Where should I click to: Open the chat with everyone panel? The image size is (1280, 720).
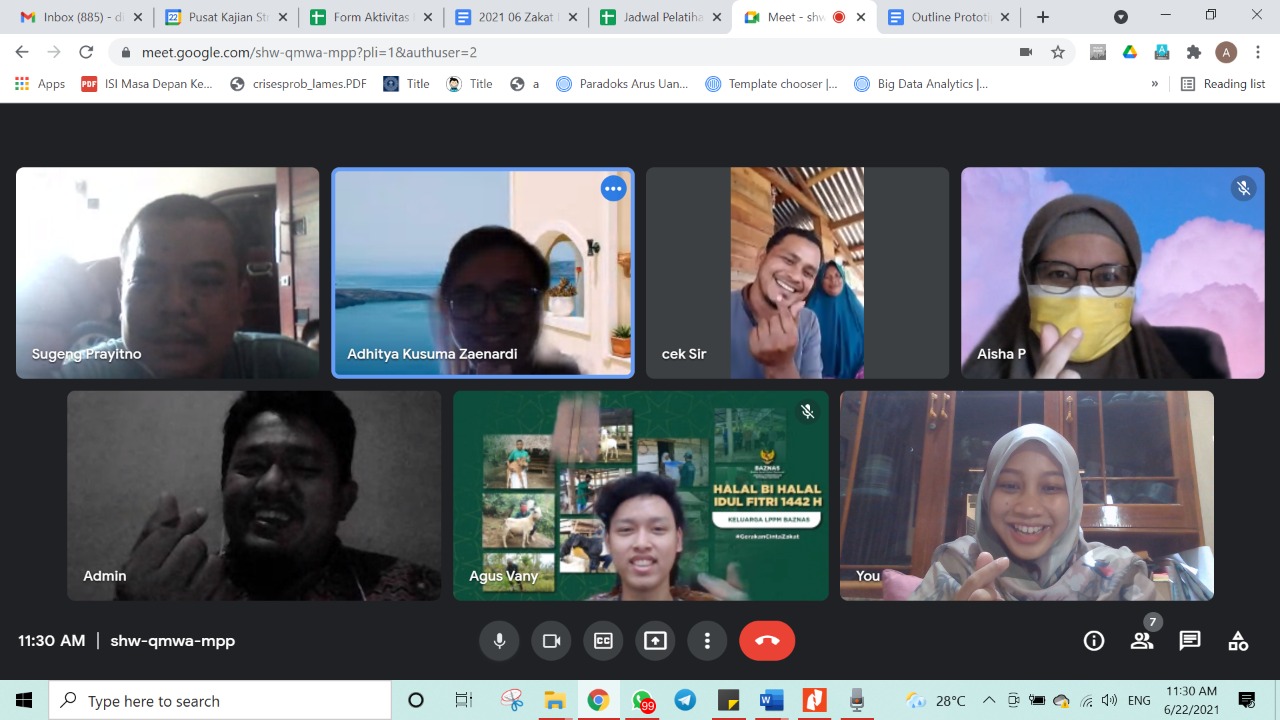pyautogui.click(x=1190, y=641)
